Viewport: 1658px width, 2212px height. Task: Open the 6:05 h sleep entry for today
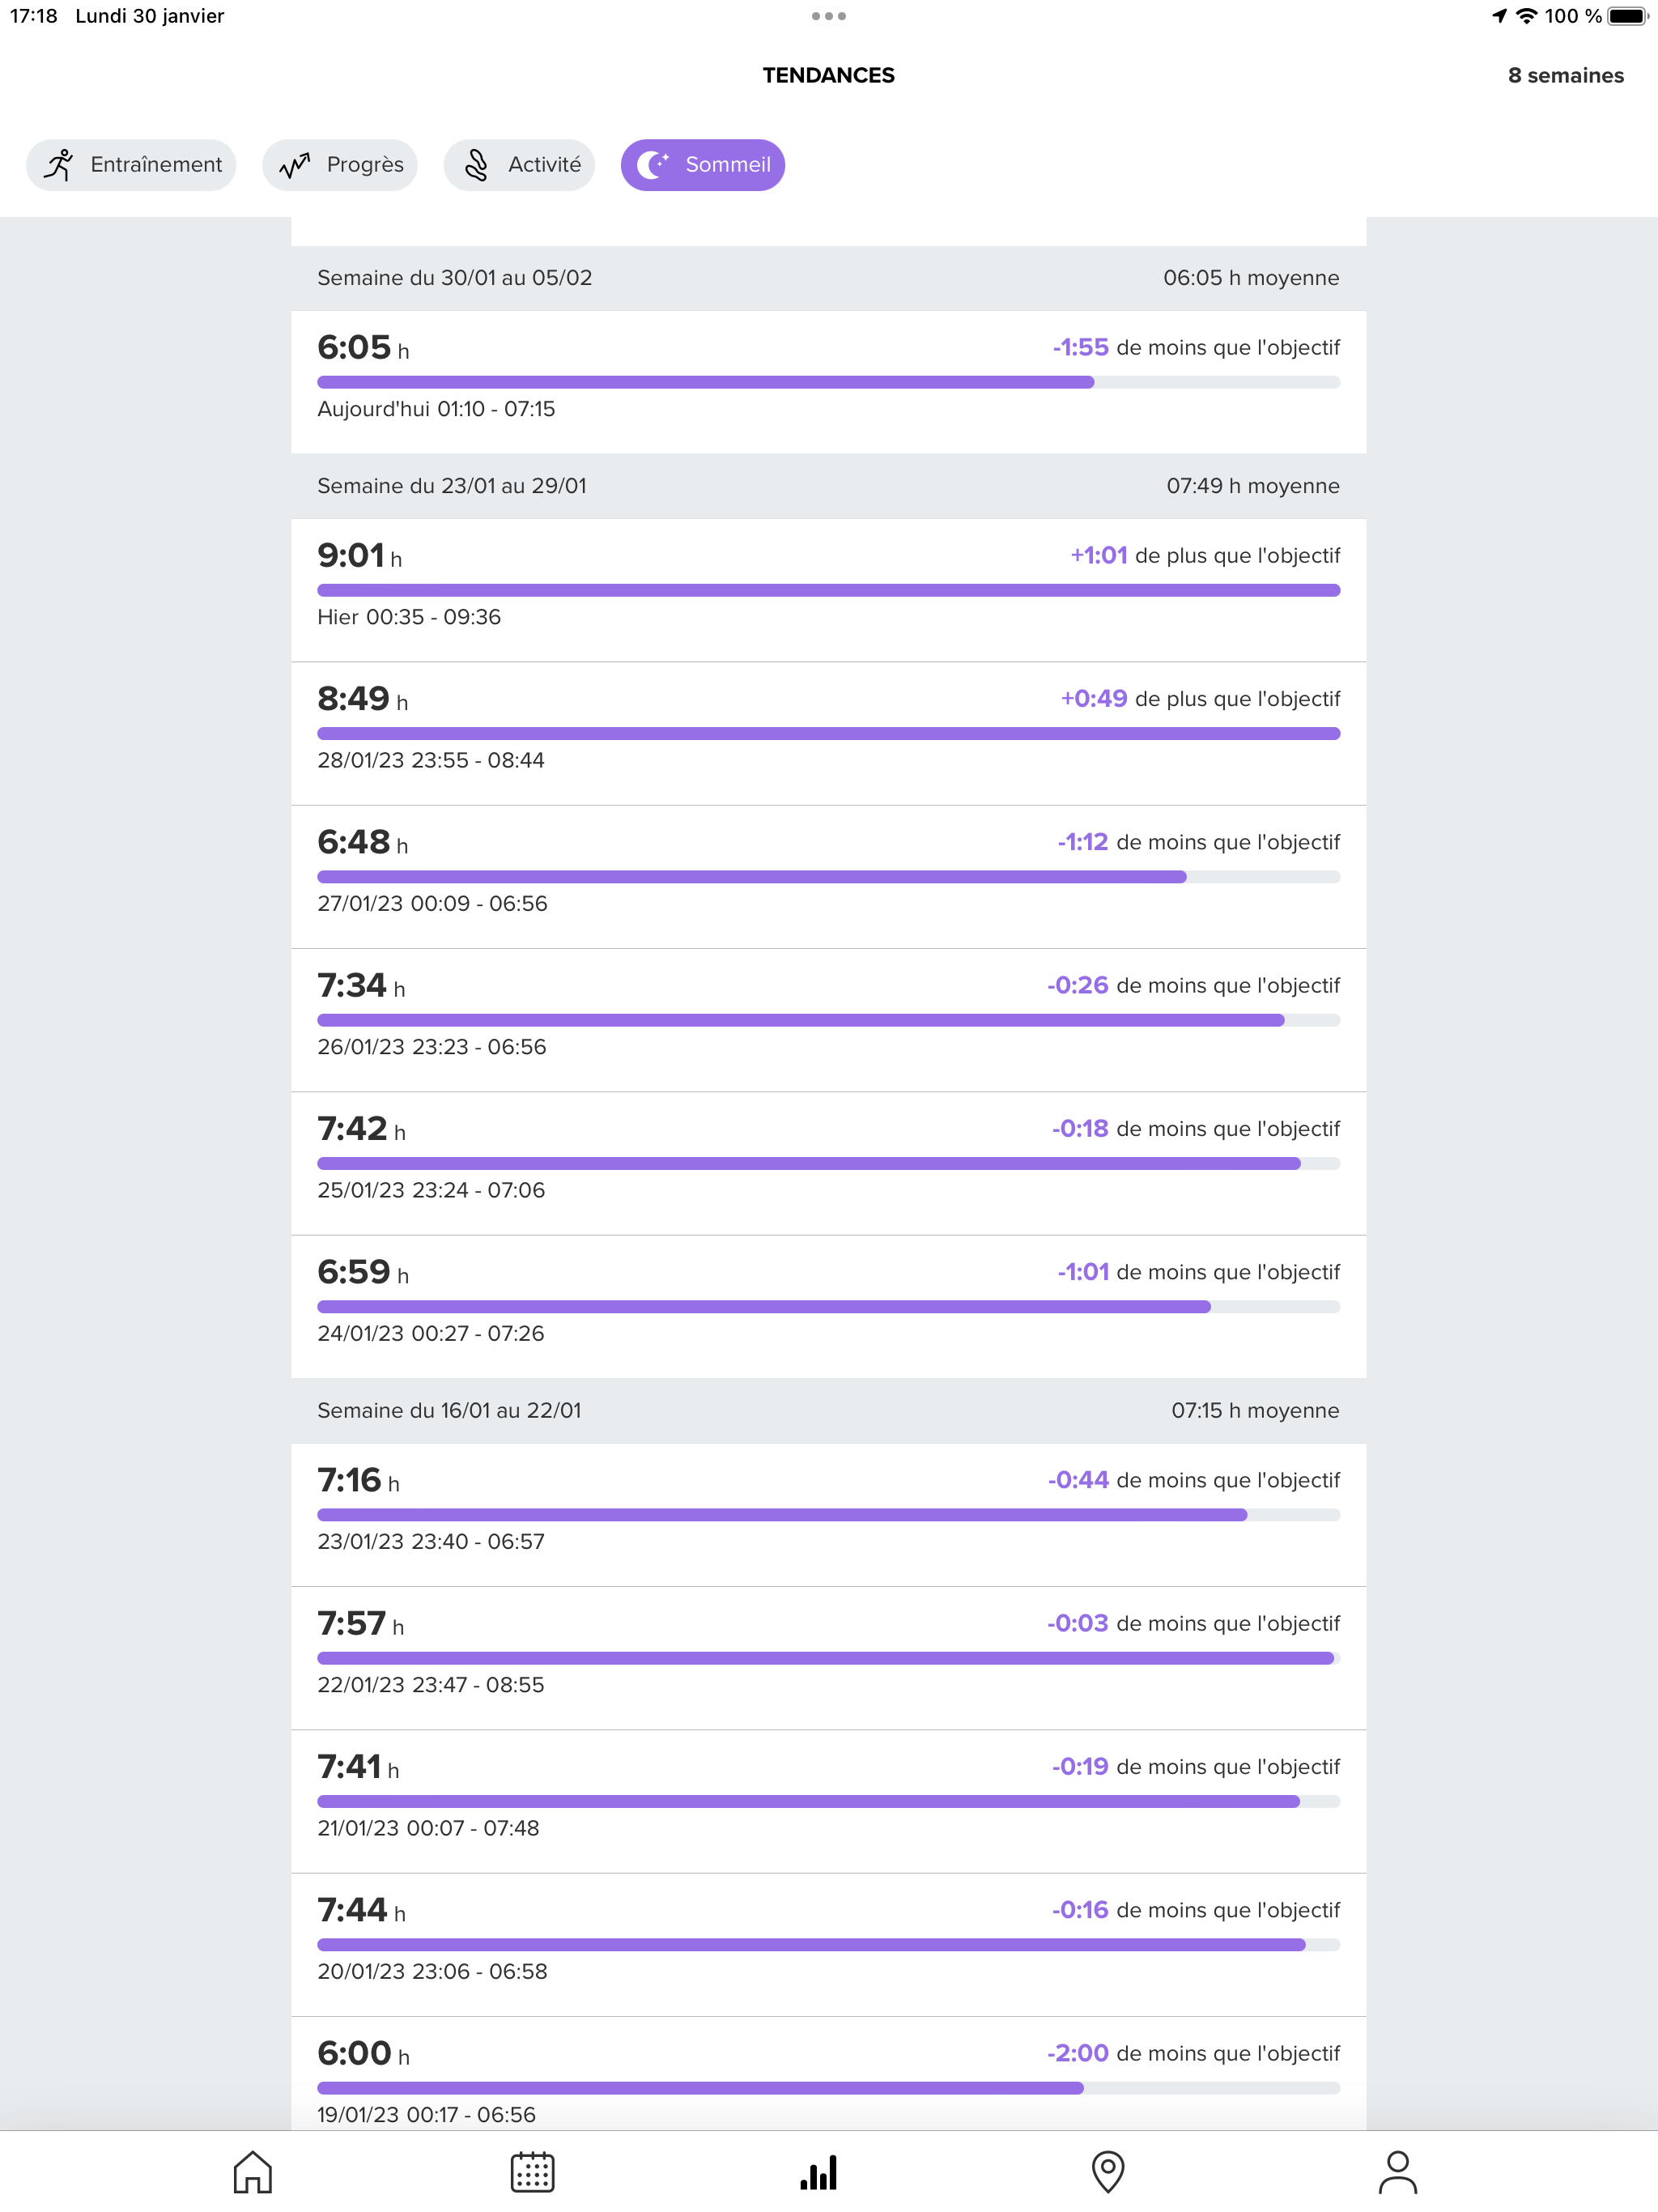click(x=828, y=381)
